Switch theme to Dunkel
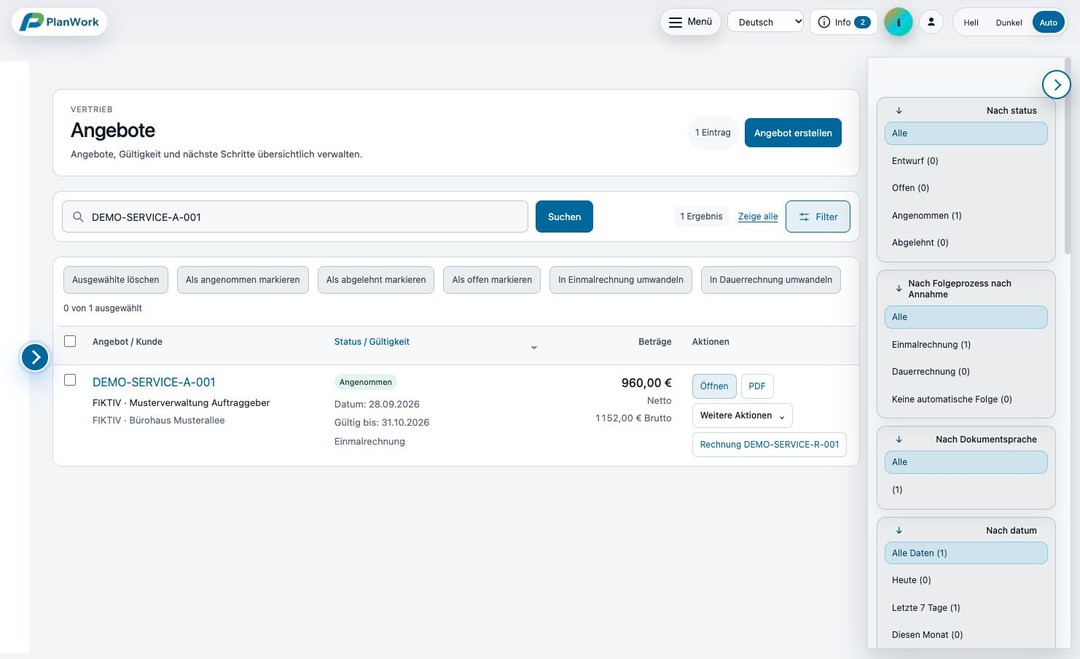The width and height of the screenshot is (1080, 659). point(1008,23)
